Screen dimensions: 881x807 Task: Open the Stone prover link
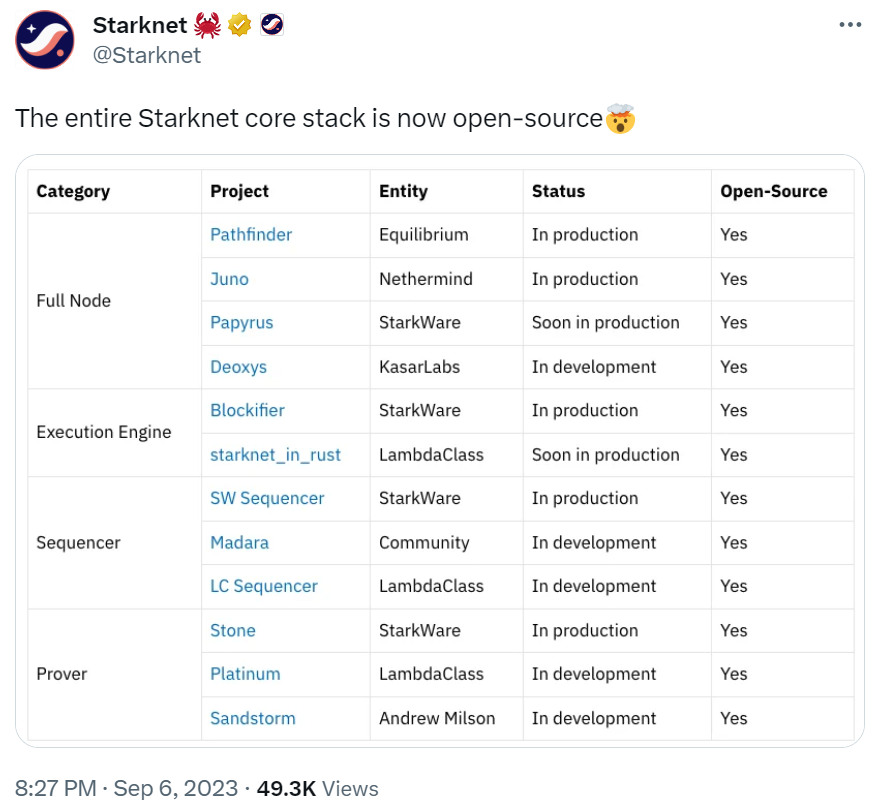(232, 630)
